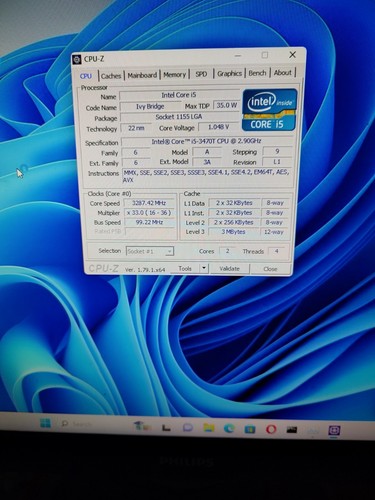Click the Close button in CPU-Z

(270, 269)
